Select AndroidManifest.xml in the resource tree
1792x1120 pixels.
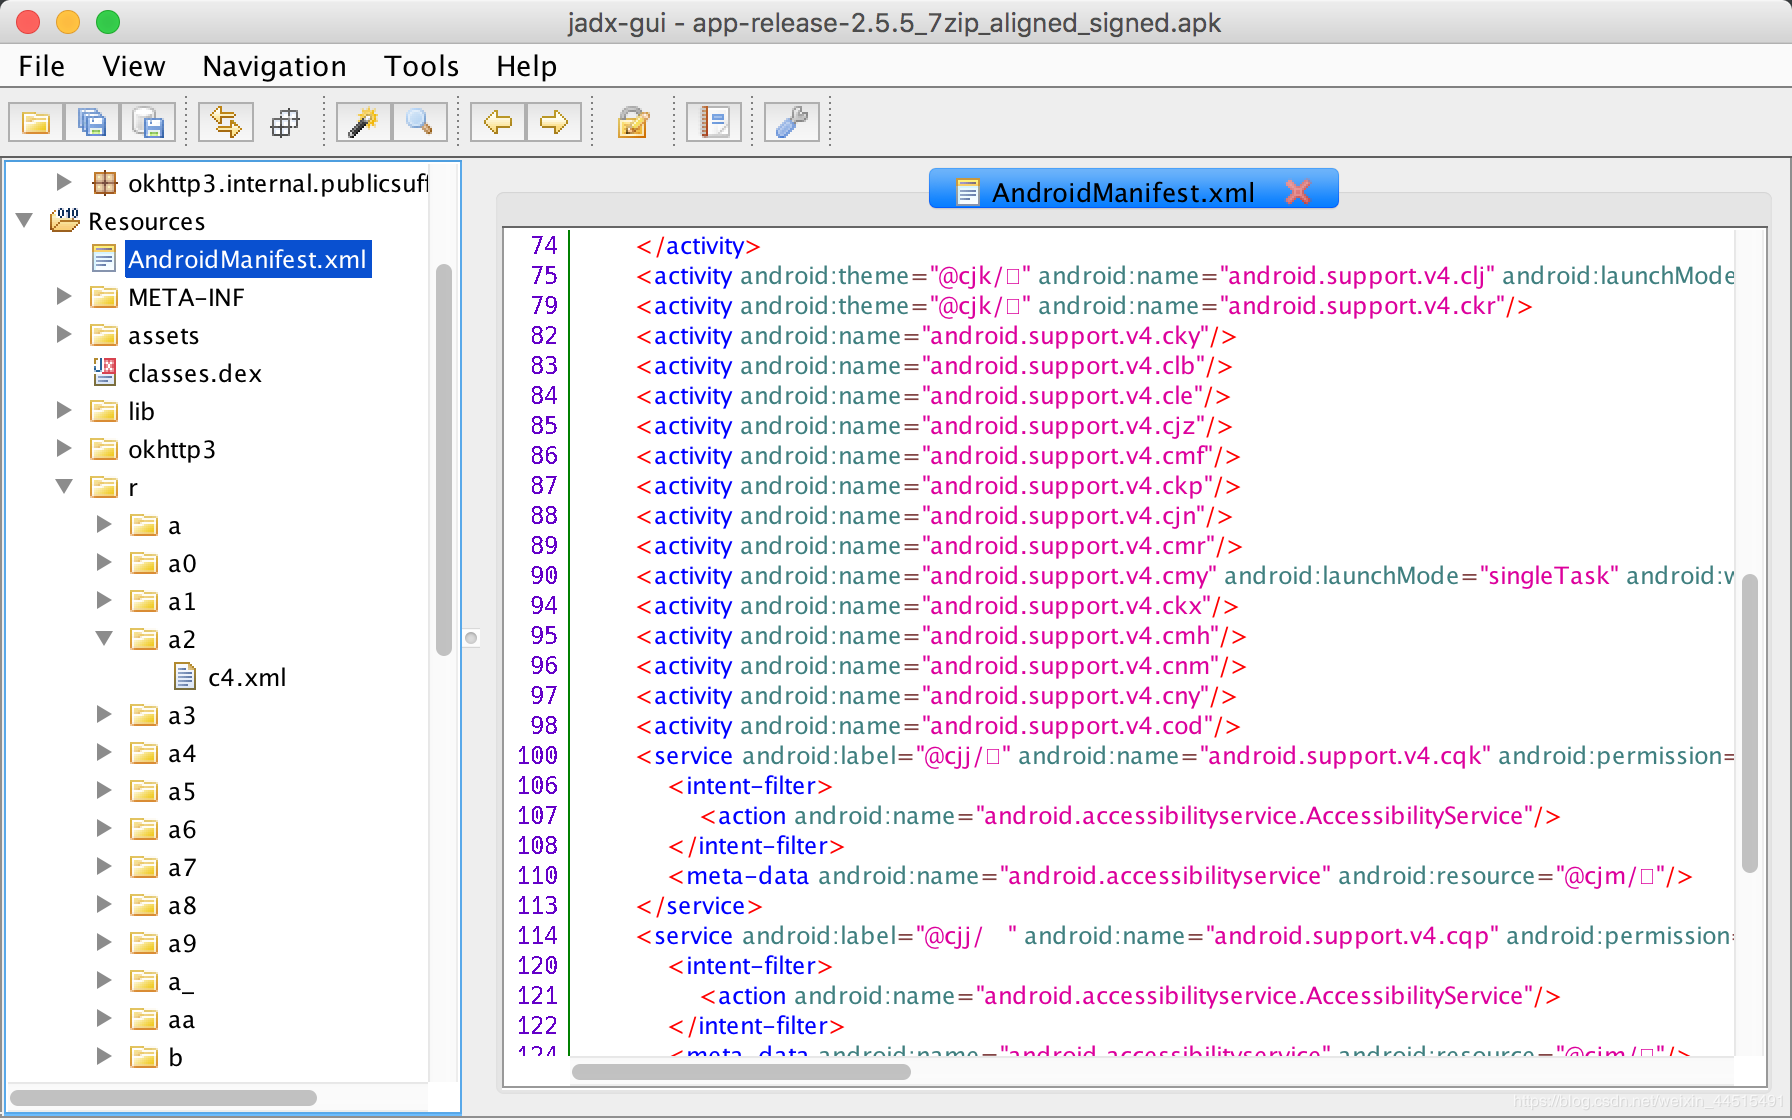tap(247, 259)
